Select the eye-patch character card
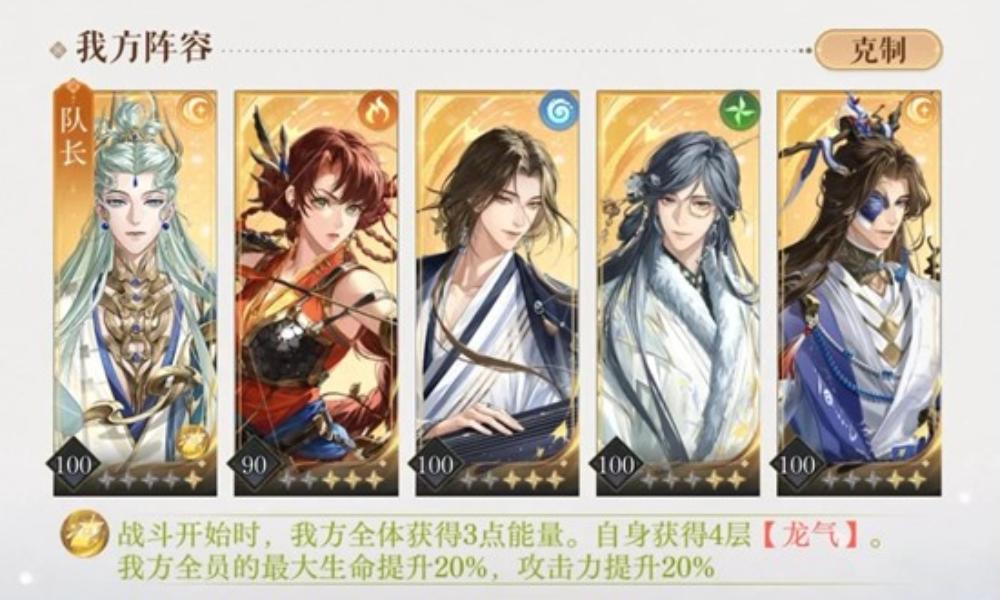Image resolution: width=1000 pixels, height=600 pixels. (x=859, y=293)
